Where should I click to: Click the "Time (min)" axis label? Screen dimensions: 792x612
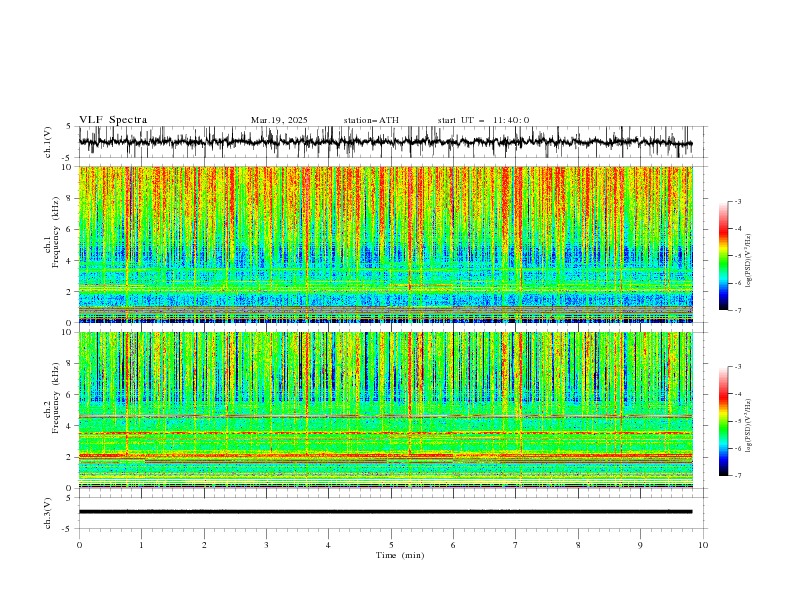pyautogui.click(x=400, y=555)
